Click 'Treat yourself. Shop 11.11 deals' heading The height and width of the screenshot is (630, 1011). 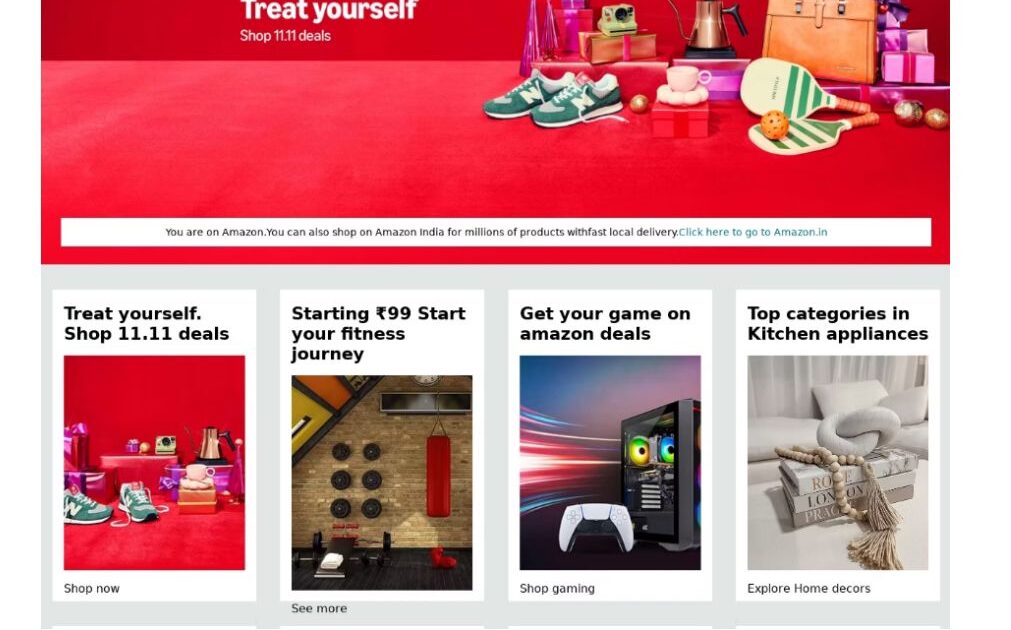pyautogui.click(x=146, y=324)
